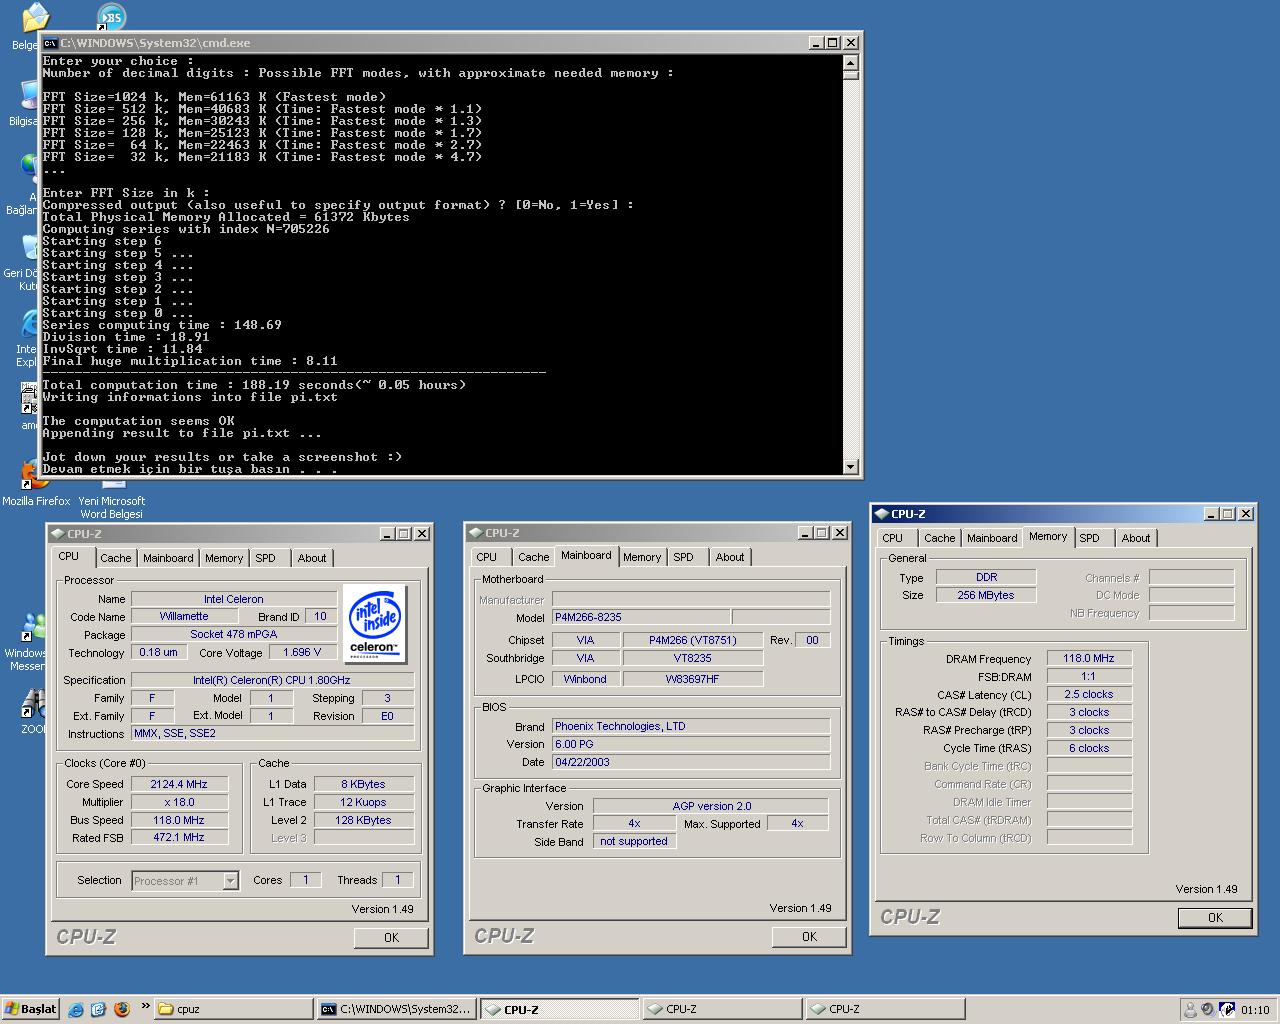Click the Memory CPU-Z window title icon
This screenshot has height=1024, width=1280.
(x=881, y=514)
